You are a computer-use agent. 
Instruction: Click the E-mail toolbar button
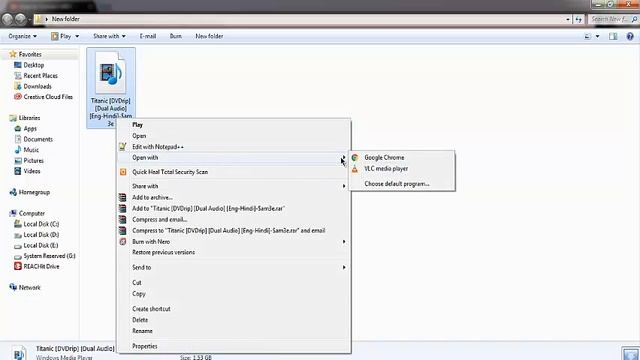point(148,36)
